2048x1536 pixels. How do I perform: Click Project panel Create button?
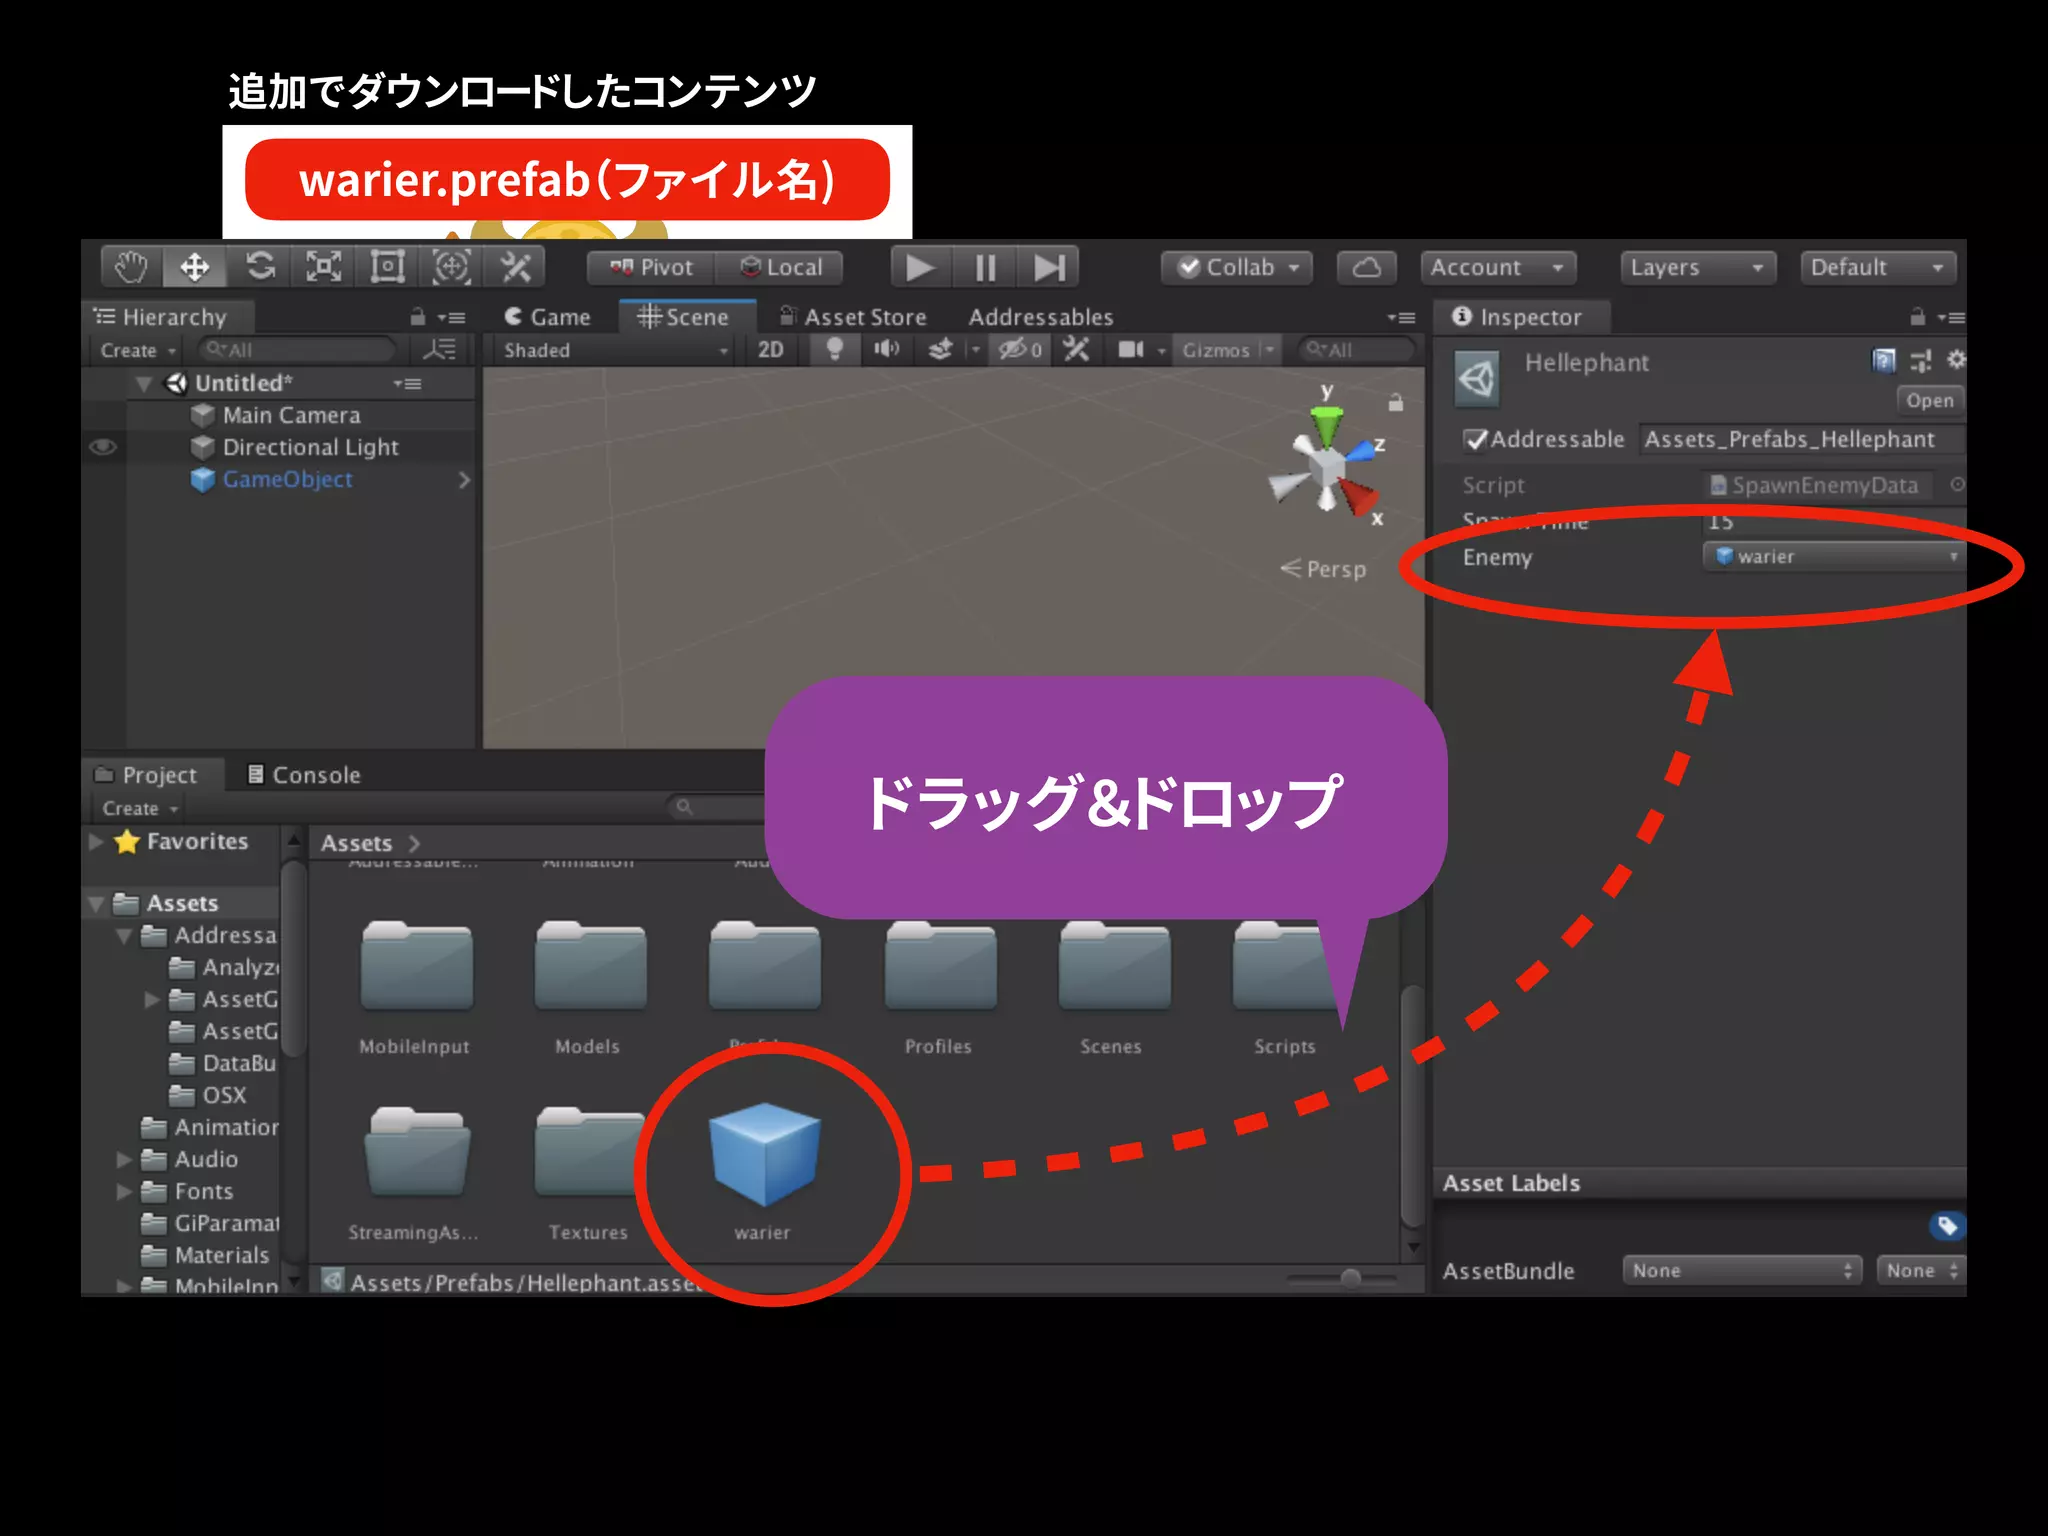(x=140, y=808)
